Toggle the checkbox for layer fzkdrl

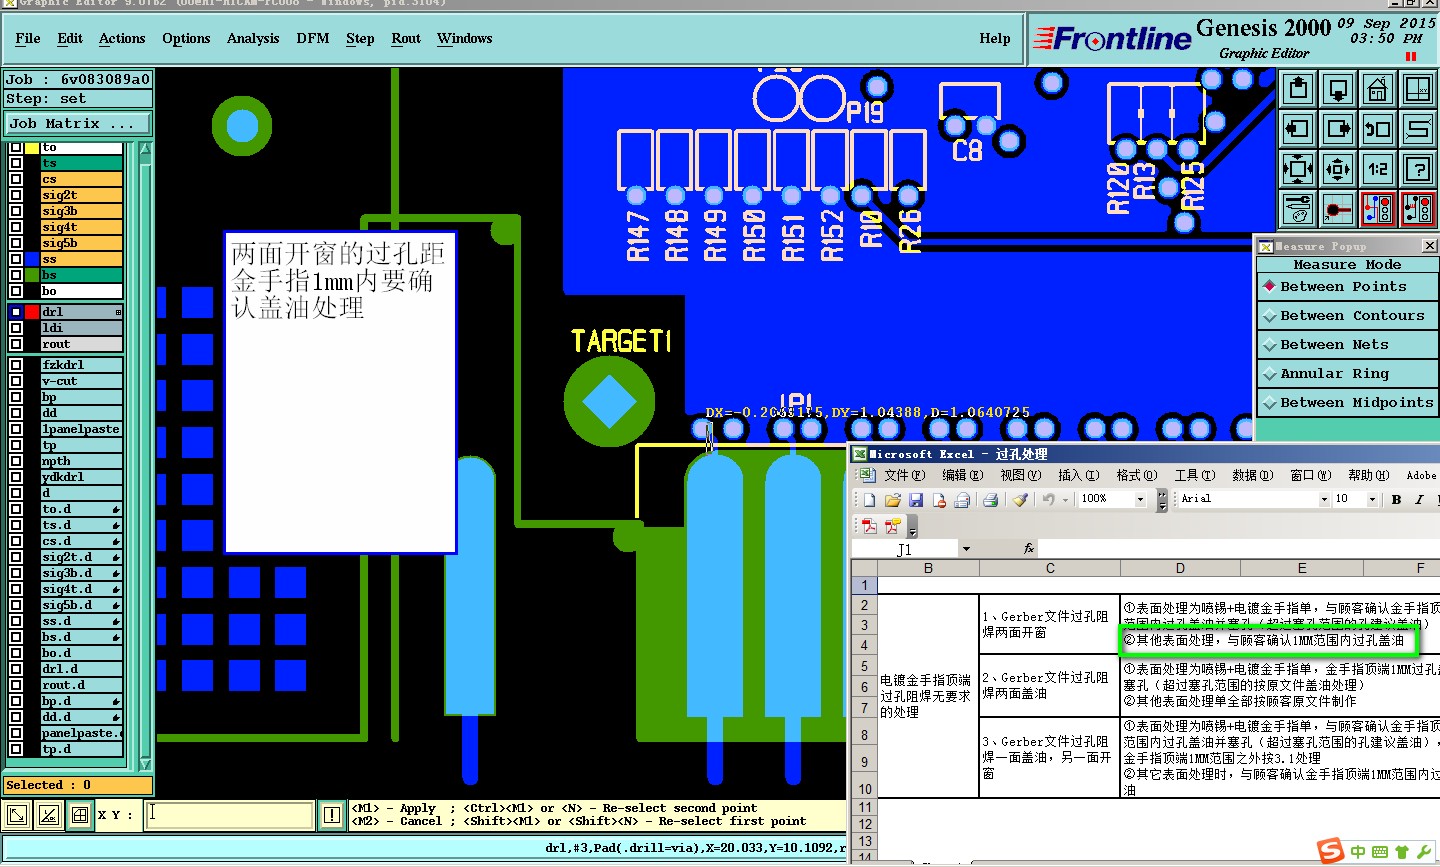point(16,365)
